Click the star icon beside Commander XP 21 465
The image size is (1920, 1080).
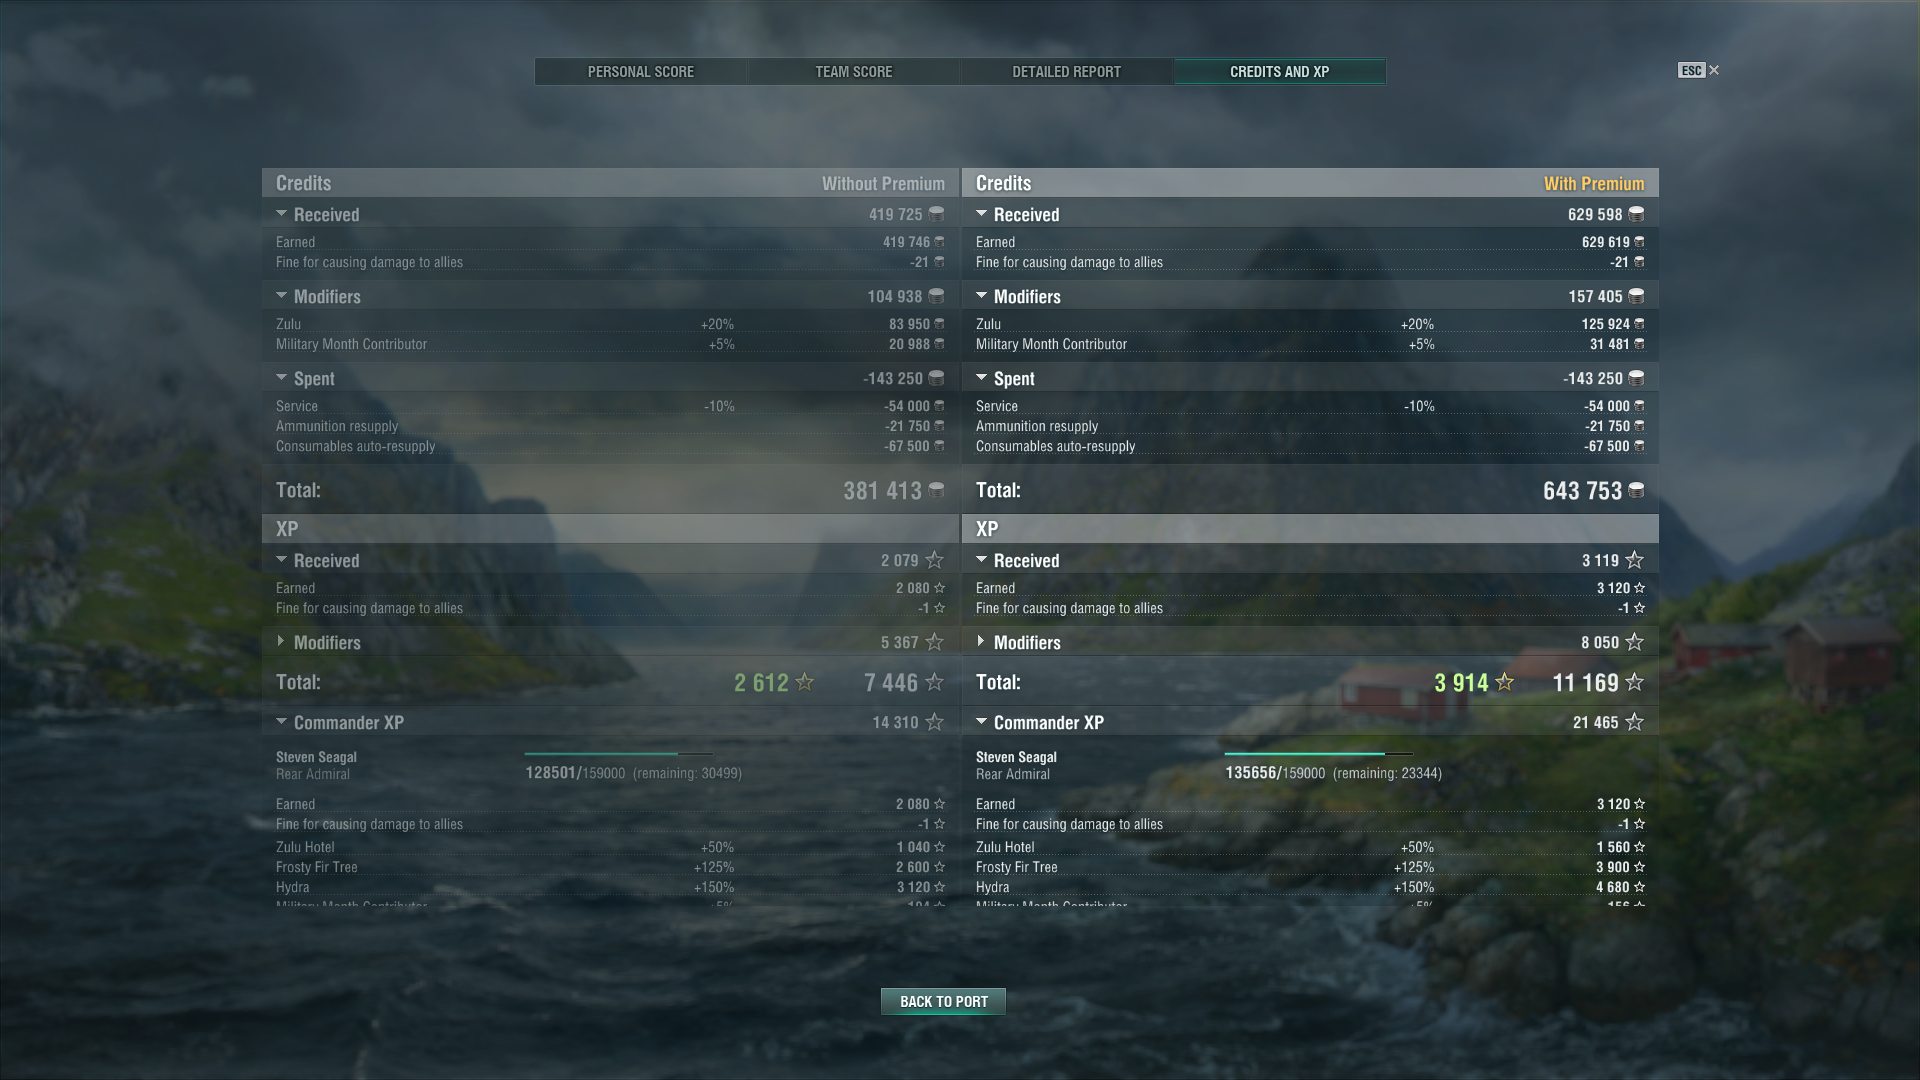click(1634, 722)
